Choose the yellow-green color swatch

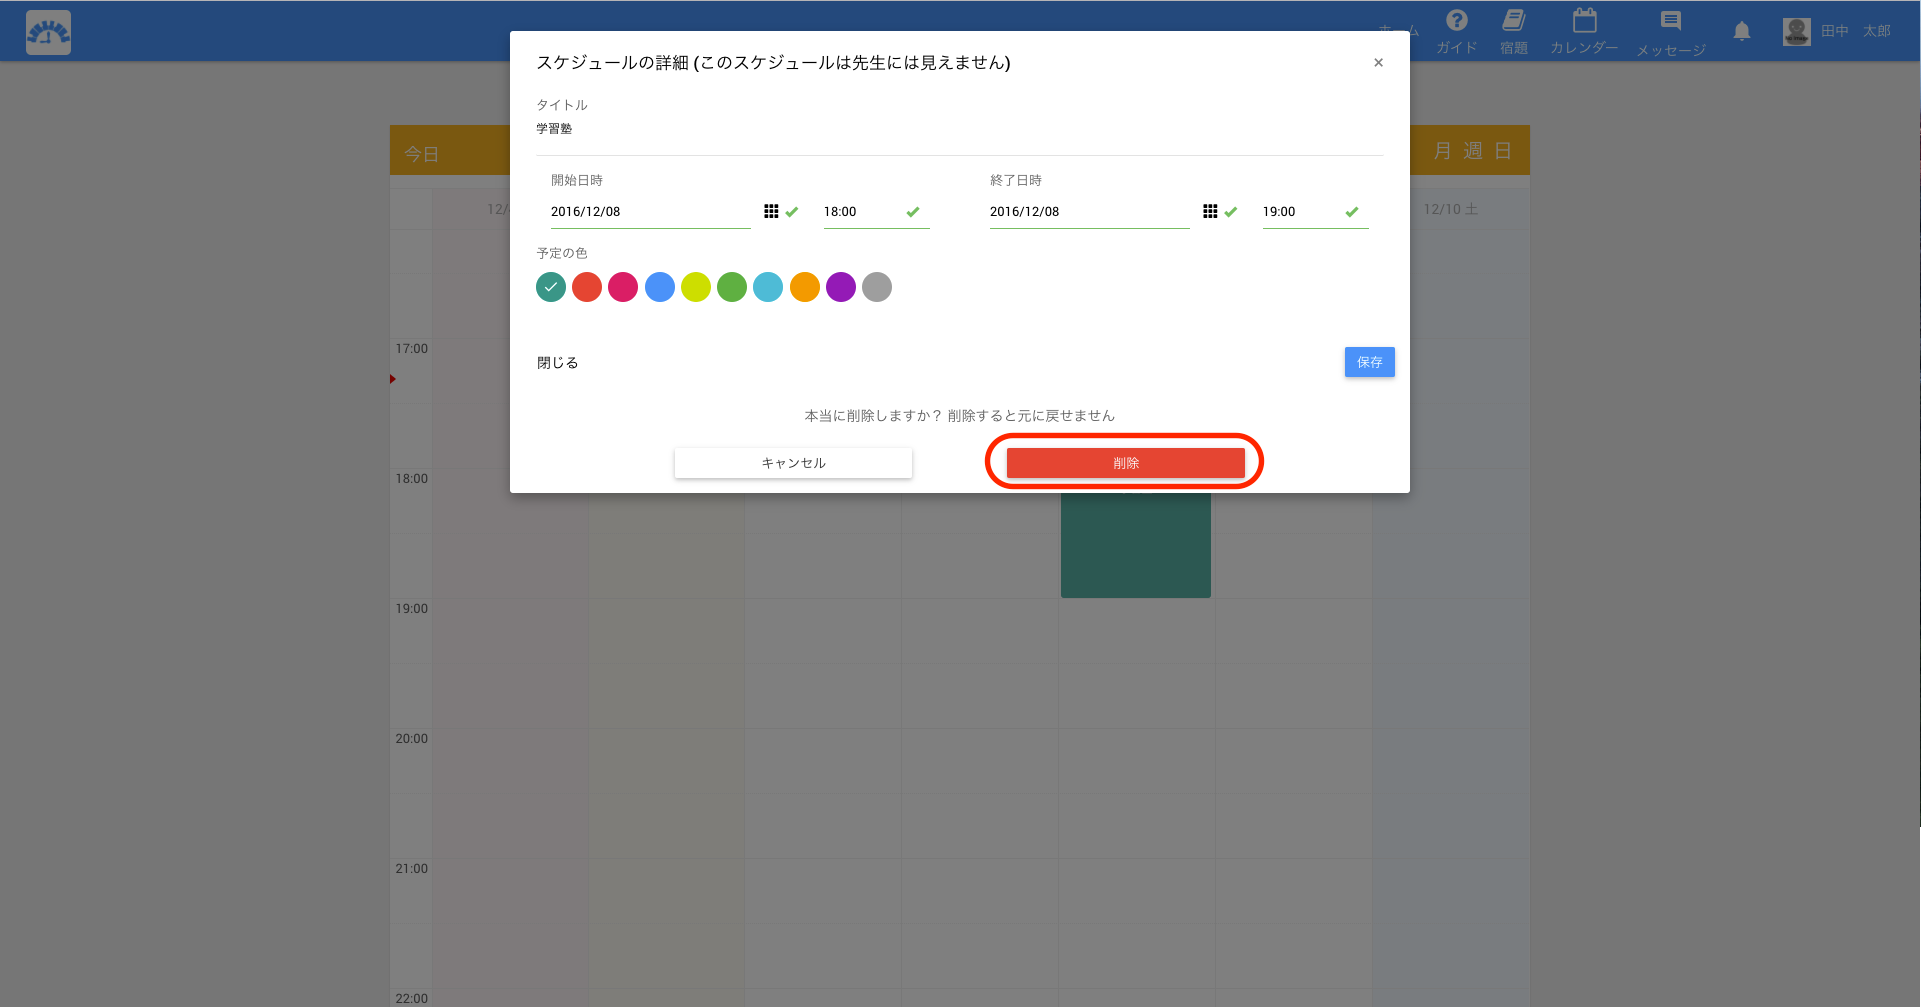(696, 287)
